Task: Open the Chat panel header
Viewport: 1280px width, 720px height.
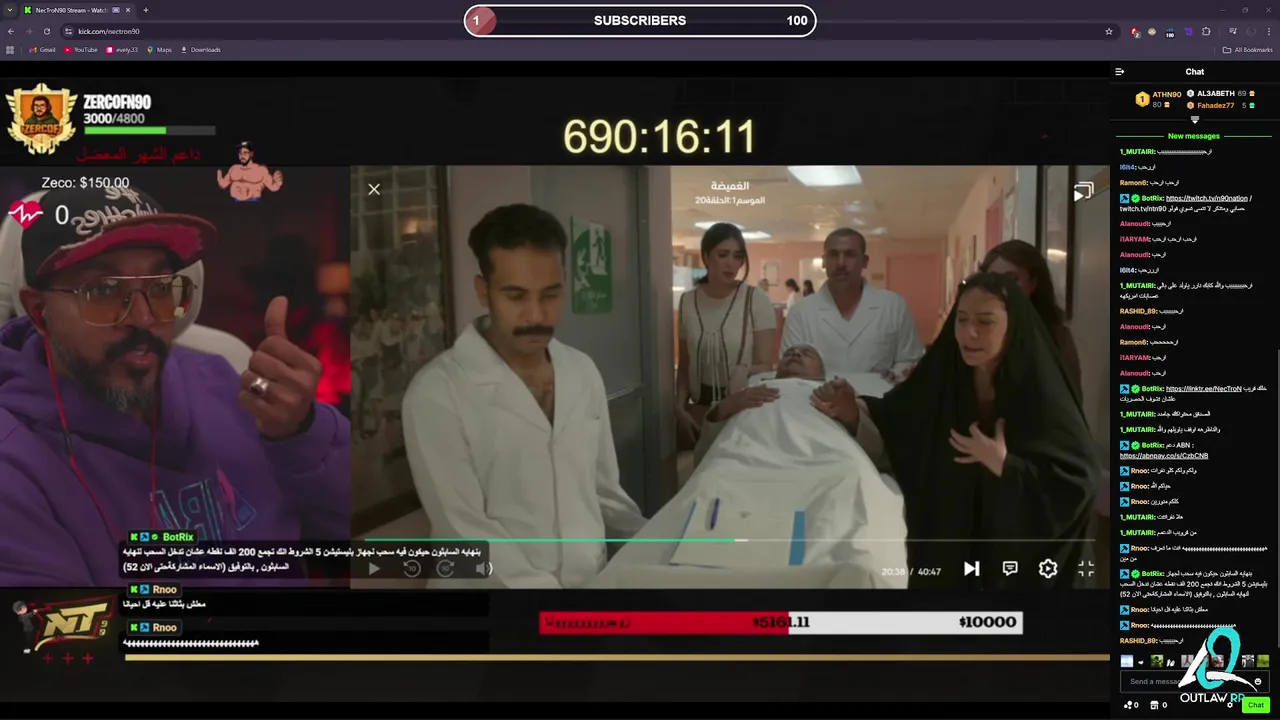Action: 1195,72
